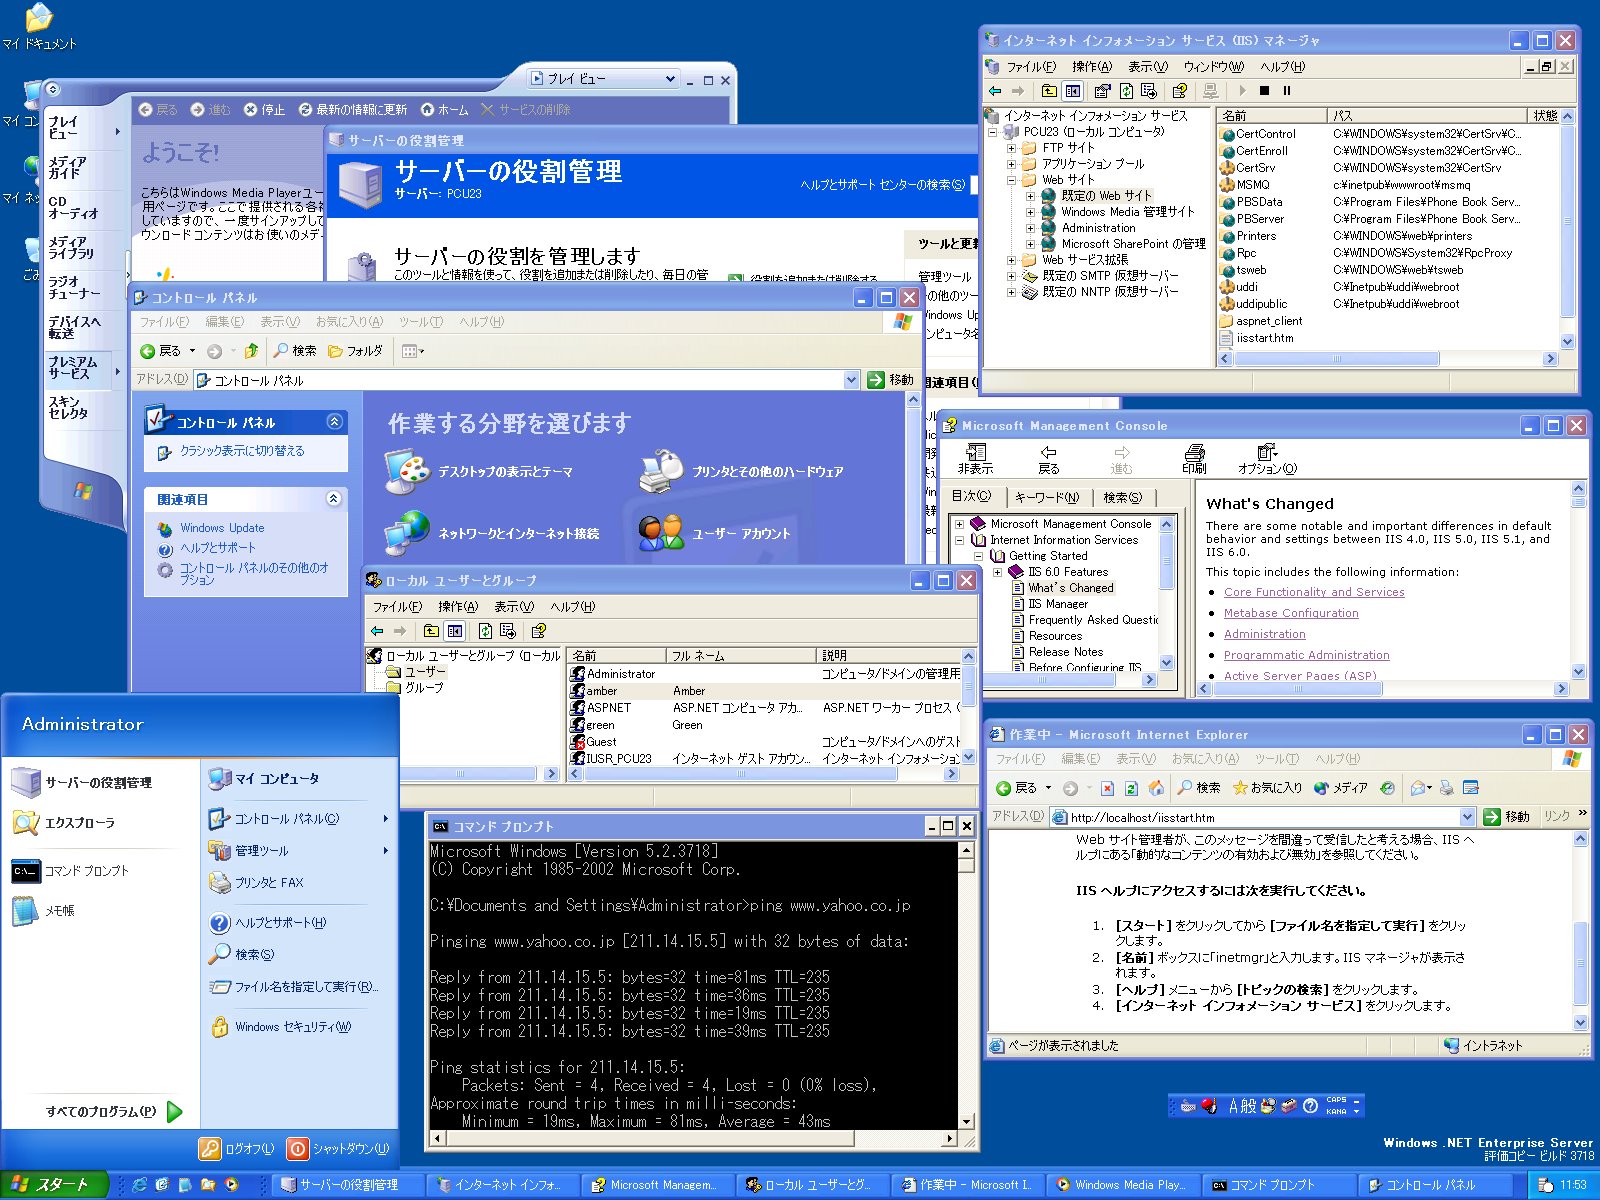
Task: Click the Start (スタート) button
Action: coord(53,1185)
